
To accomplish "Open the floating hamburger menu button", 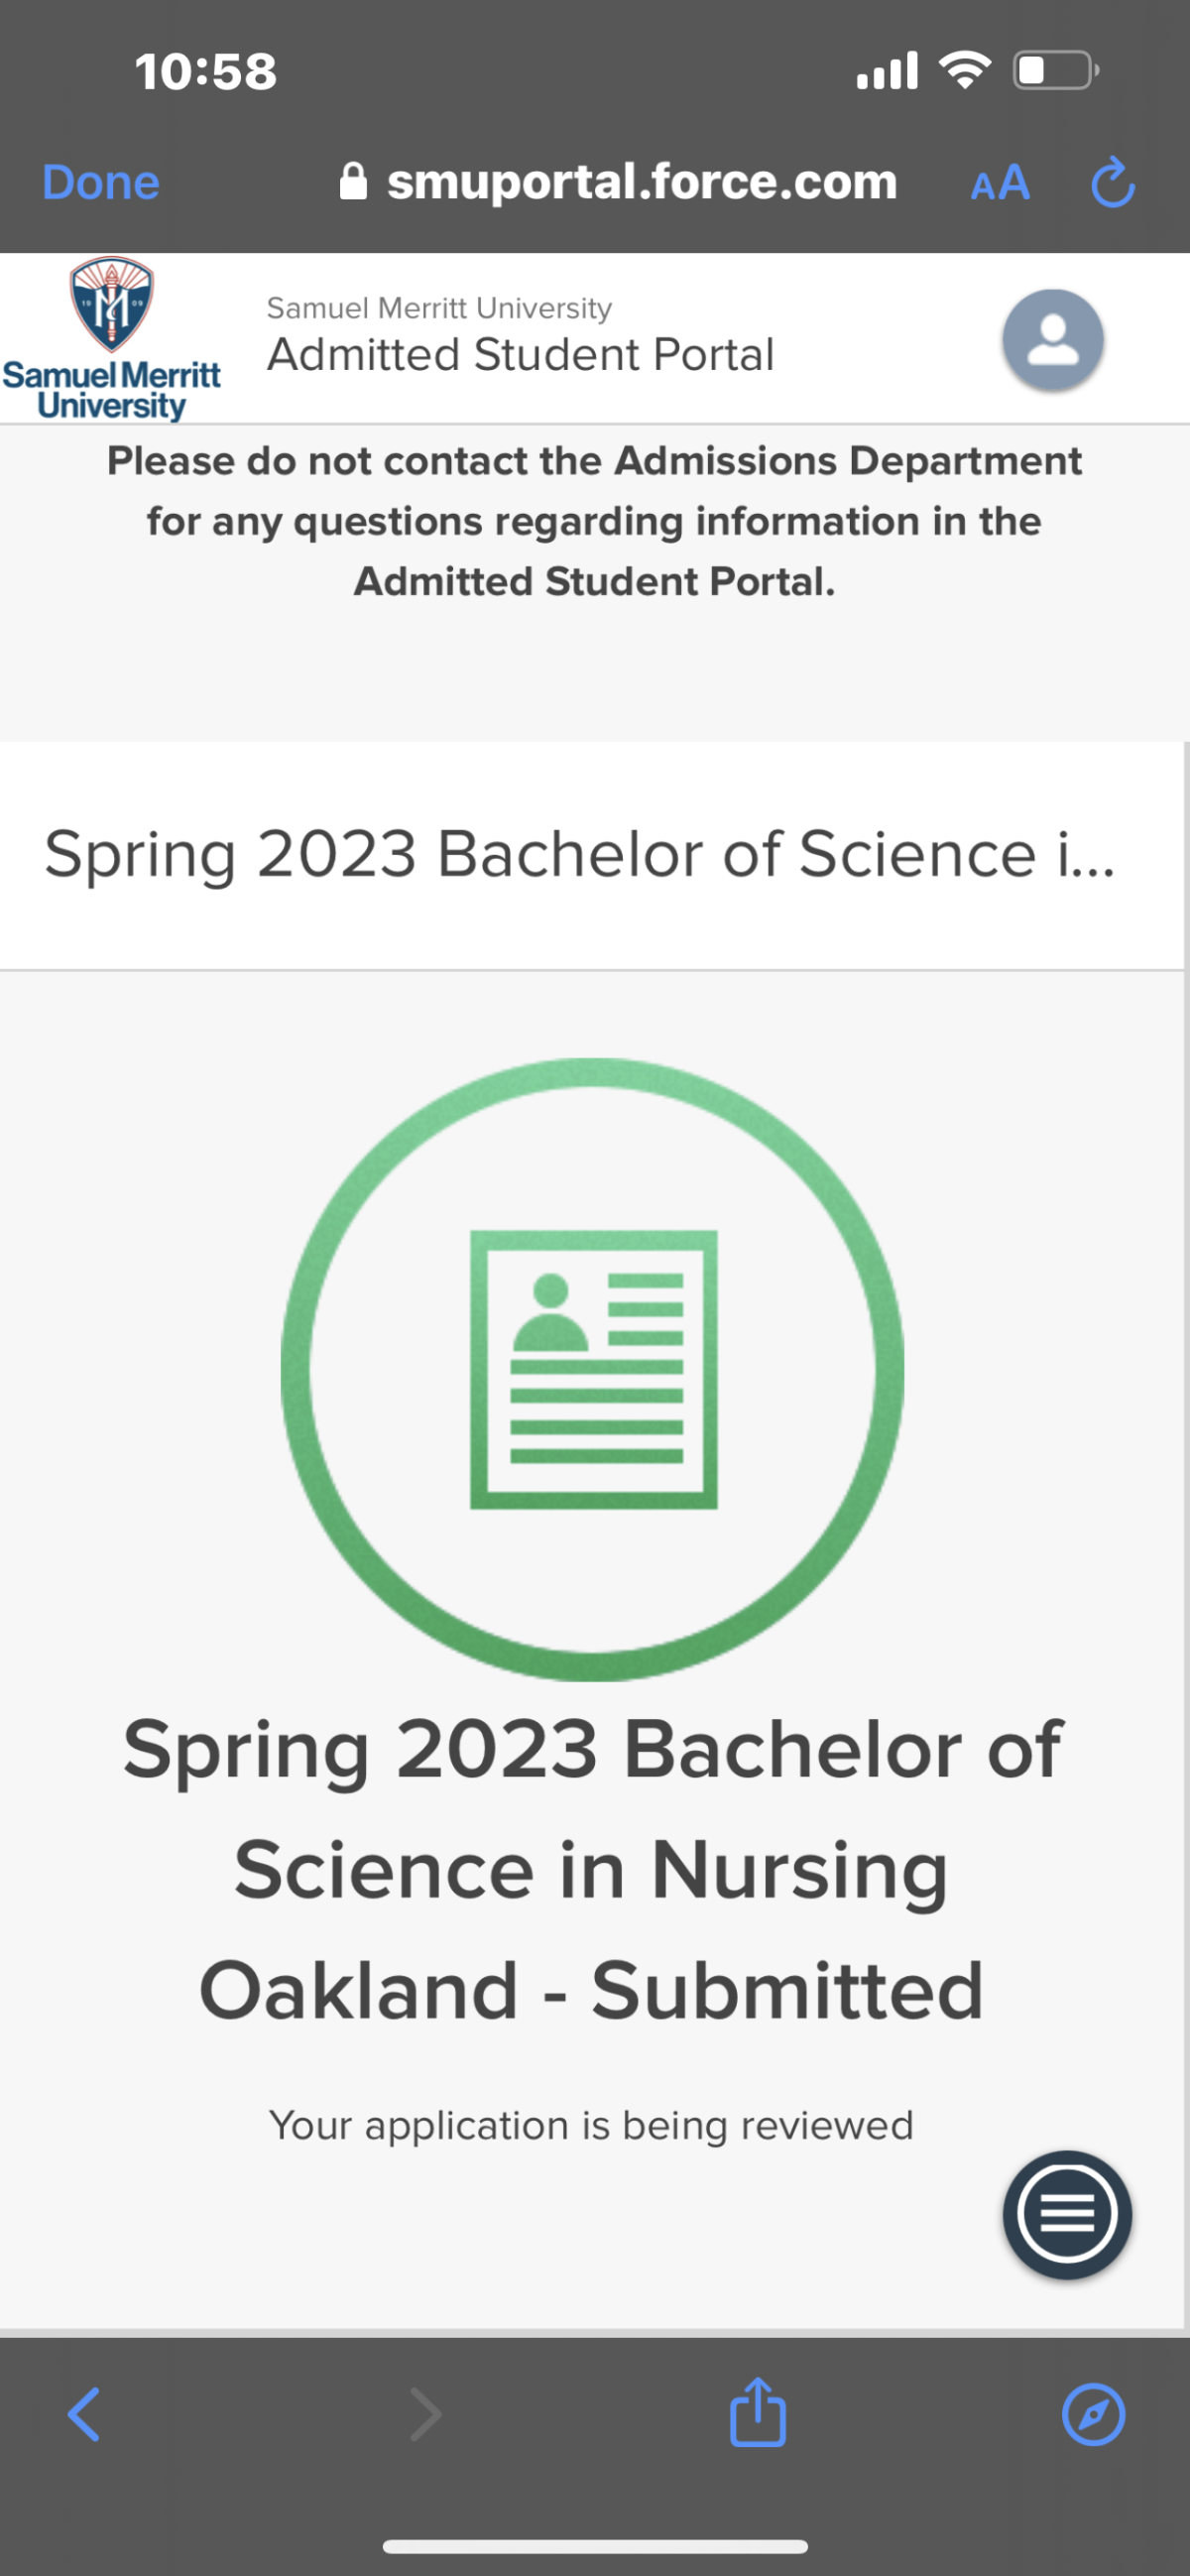I will click(x=1067, y=2214).
